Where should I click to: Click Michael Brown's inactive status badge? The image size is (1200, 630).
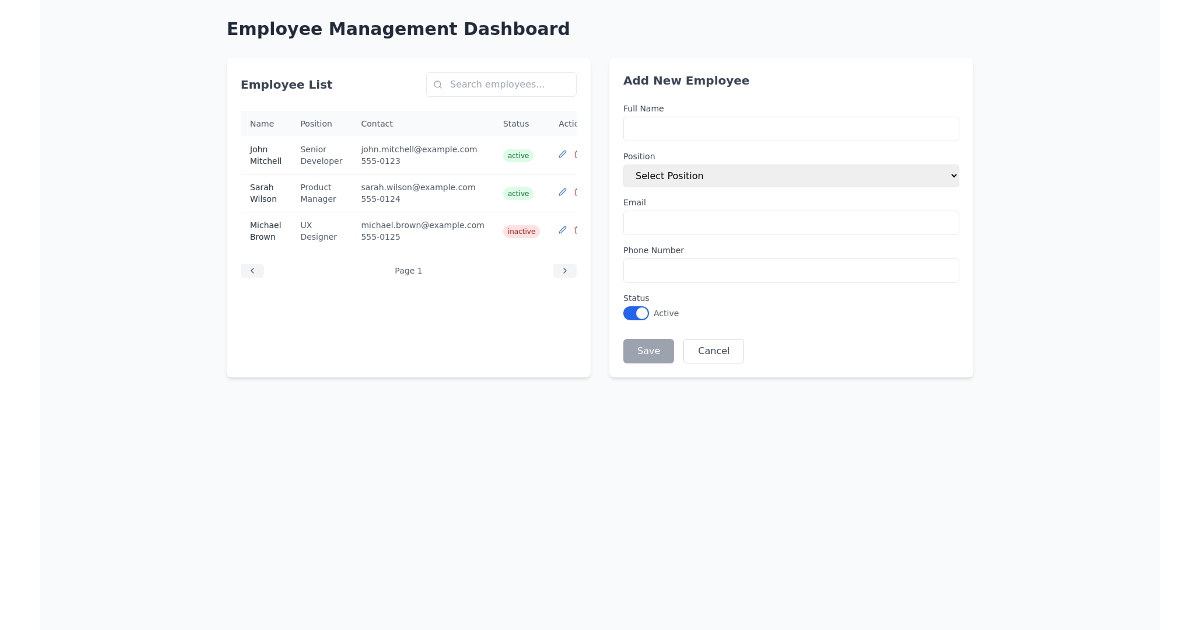point(521,231)
